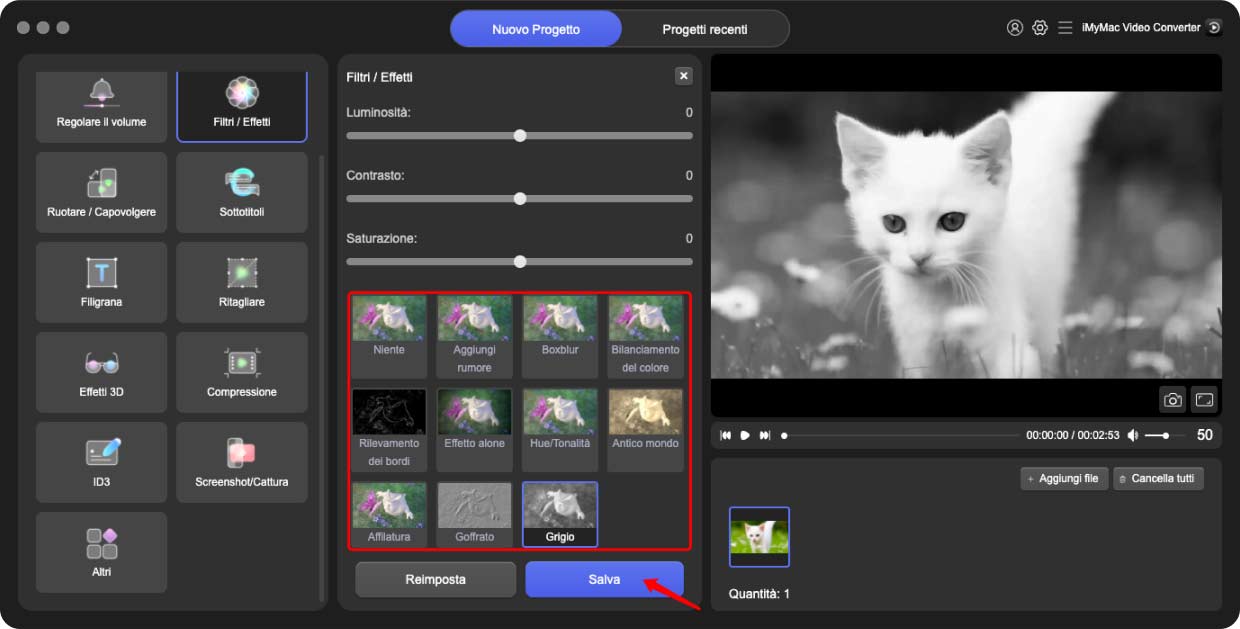The width and height of the screenshot is (1240, 629).
Task: Open the Sottotitoli tool
Action: click(242, 192)
